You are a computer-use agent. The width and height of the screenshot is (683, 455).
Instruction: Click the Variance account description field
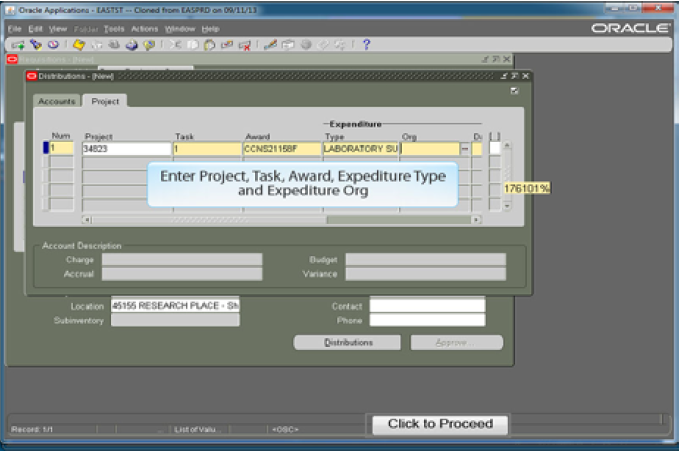pyautogui.click(x=426, y=274)
